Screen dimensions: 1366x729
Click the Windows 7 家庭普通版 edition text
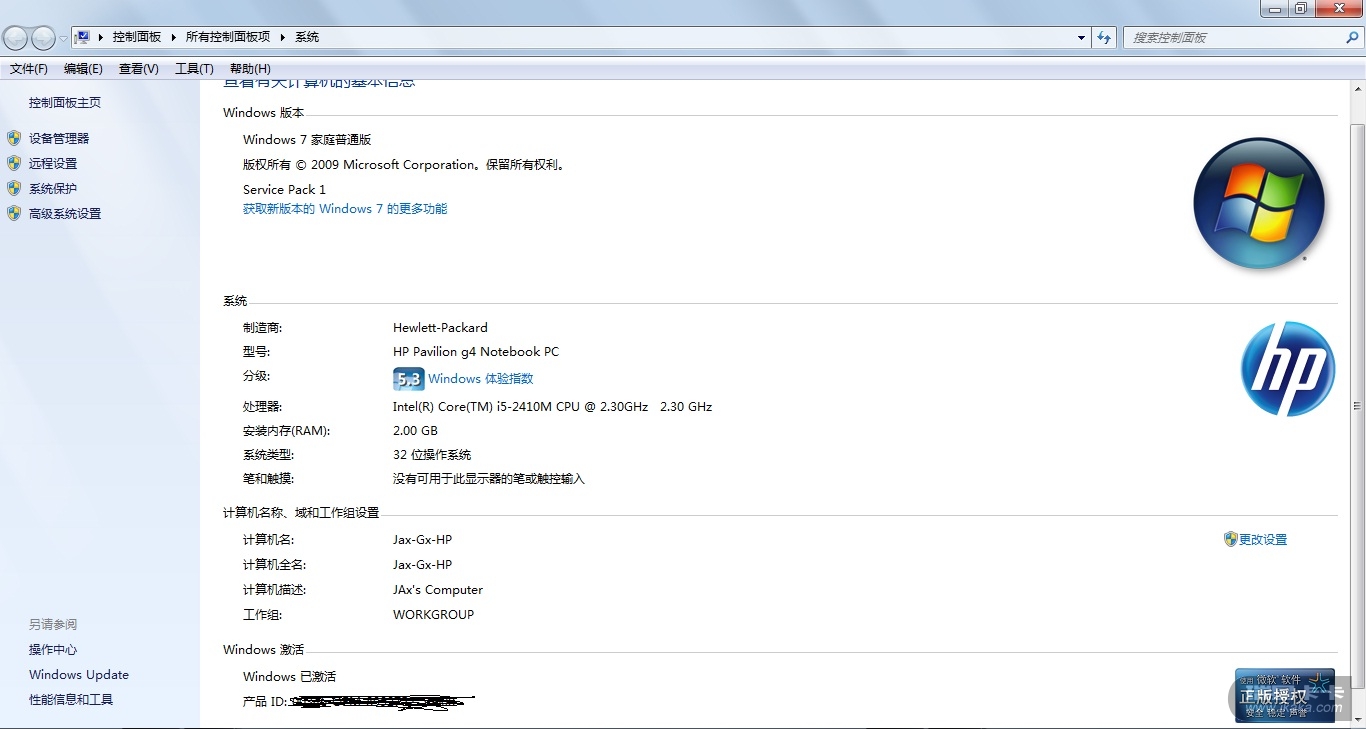pyautogui.click(x=307, y=140)
